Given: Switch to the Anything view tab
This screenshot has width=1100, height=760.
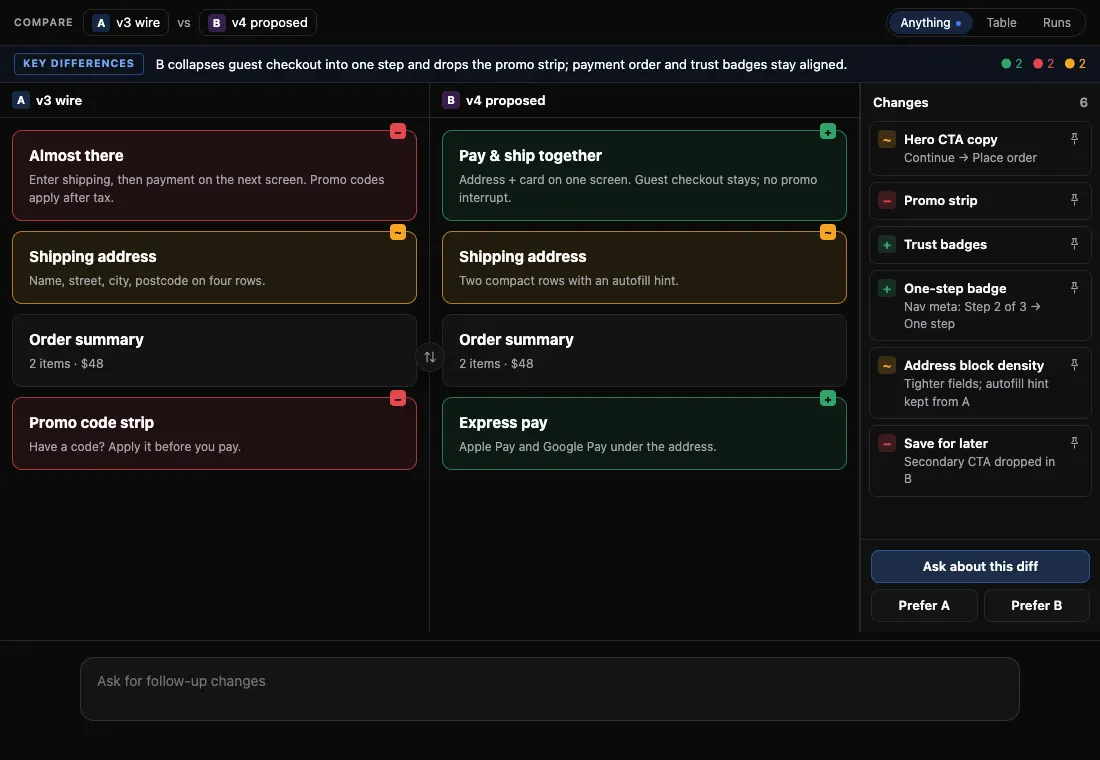Looking at the screenshot, I should tap(930, 22).
